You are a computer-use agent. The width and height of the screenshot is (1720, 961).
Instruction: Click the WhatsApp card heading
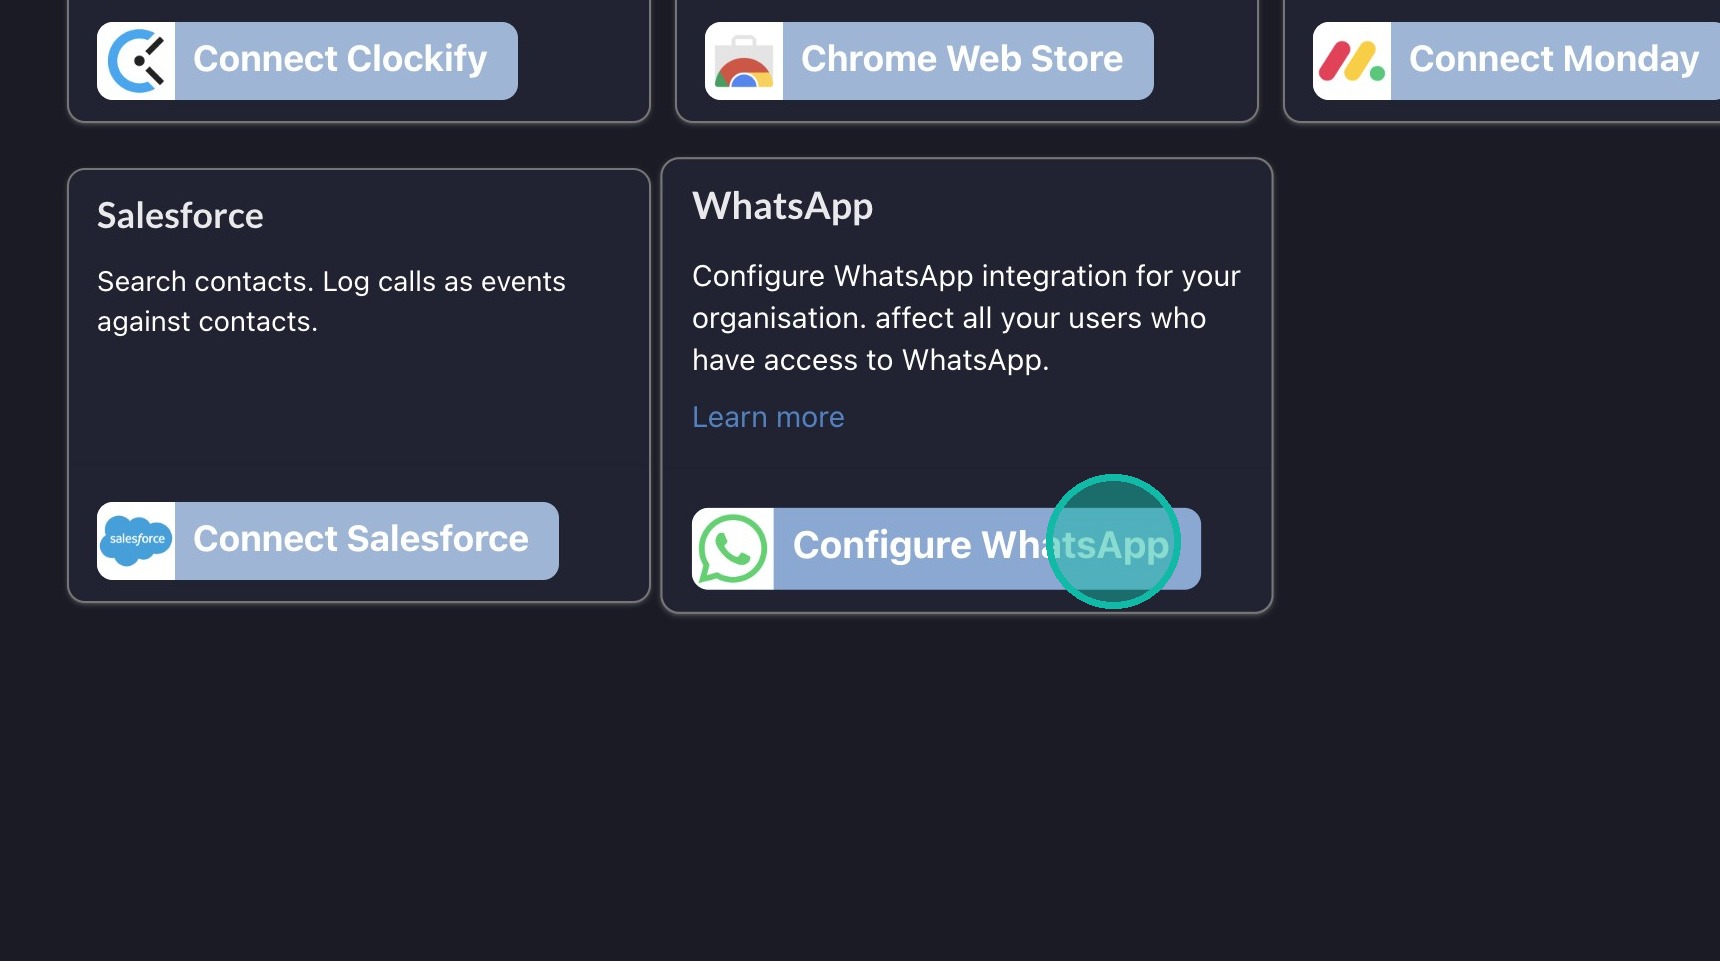point(782,206)
